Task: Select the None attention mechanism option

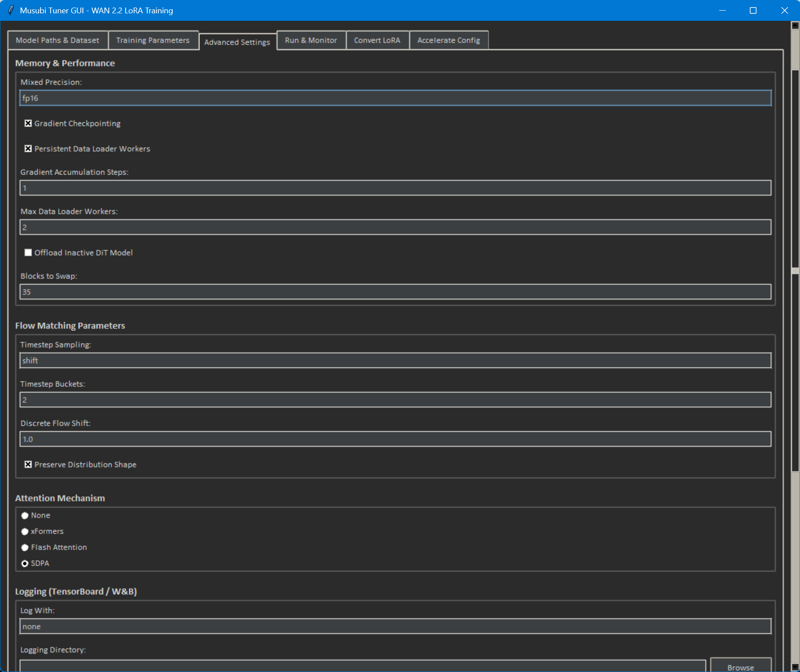Action: click(26, 516)
